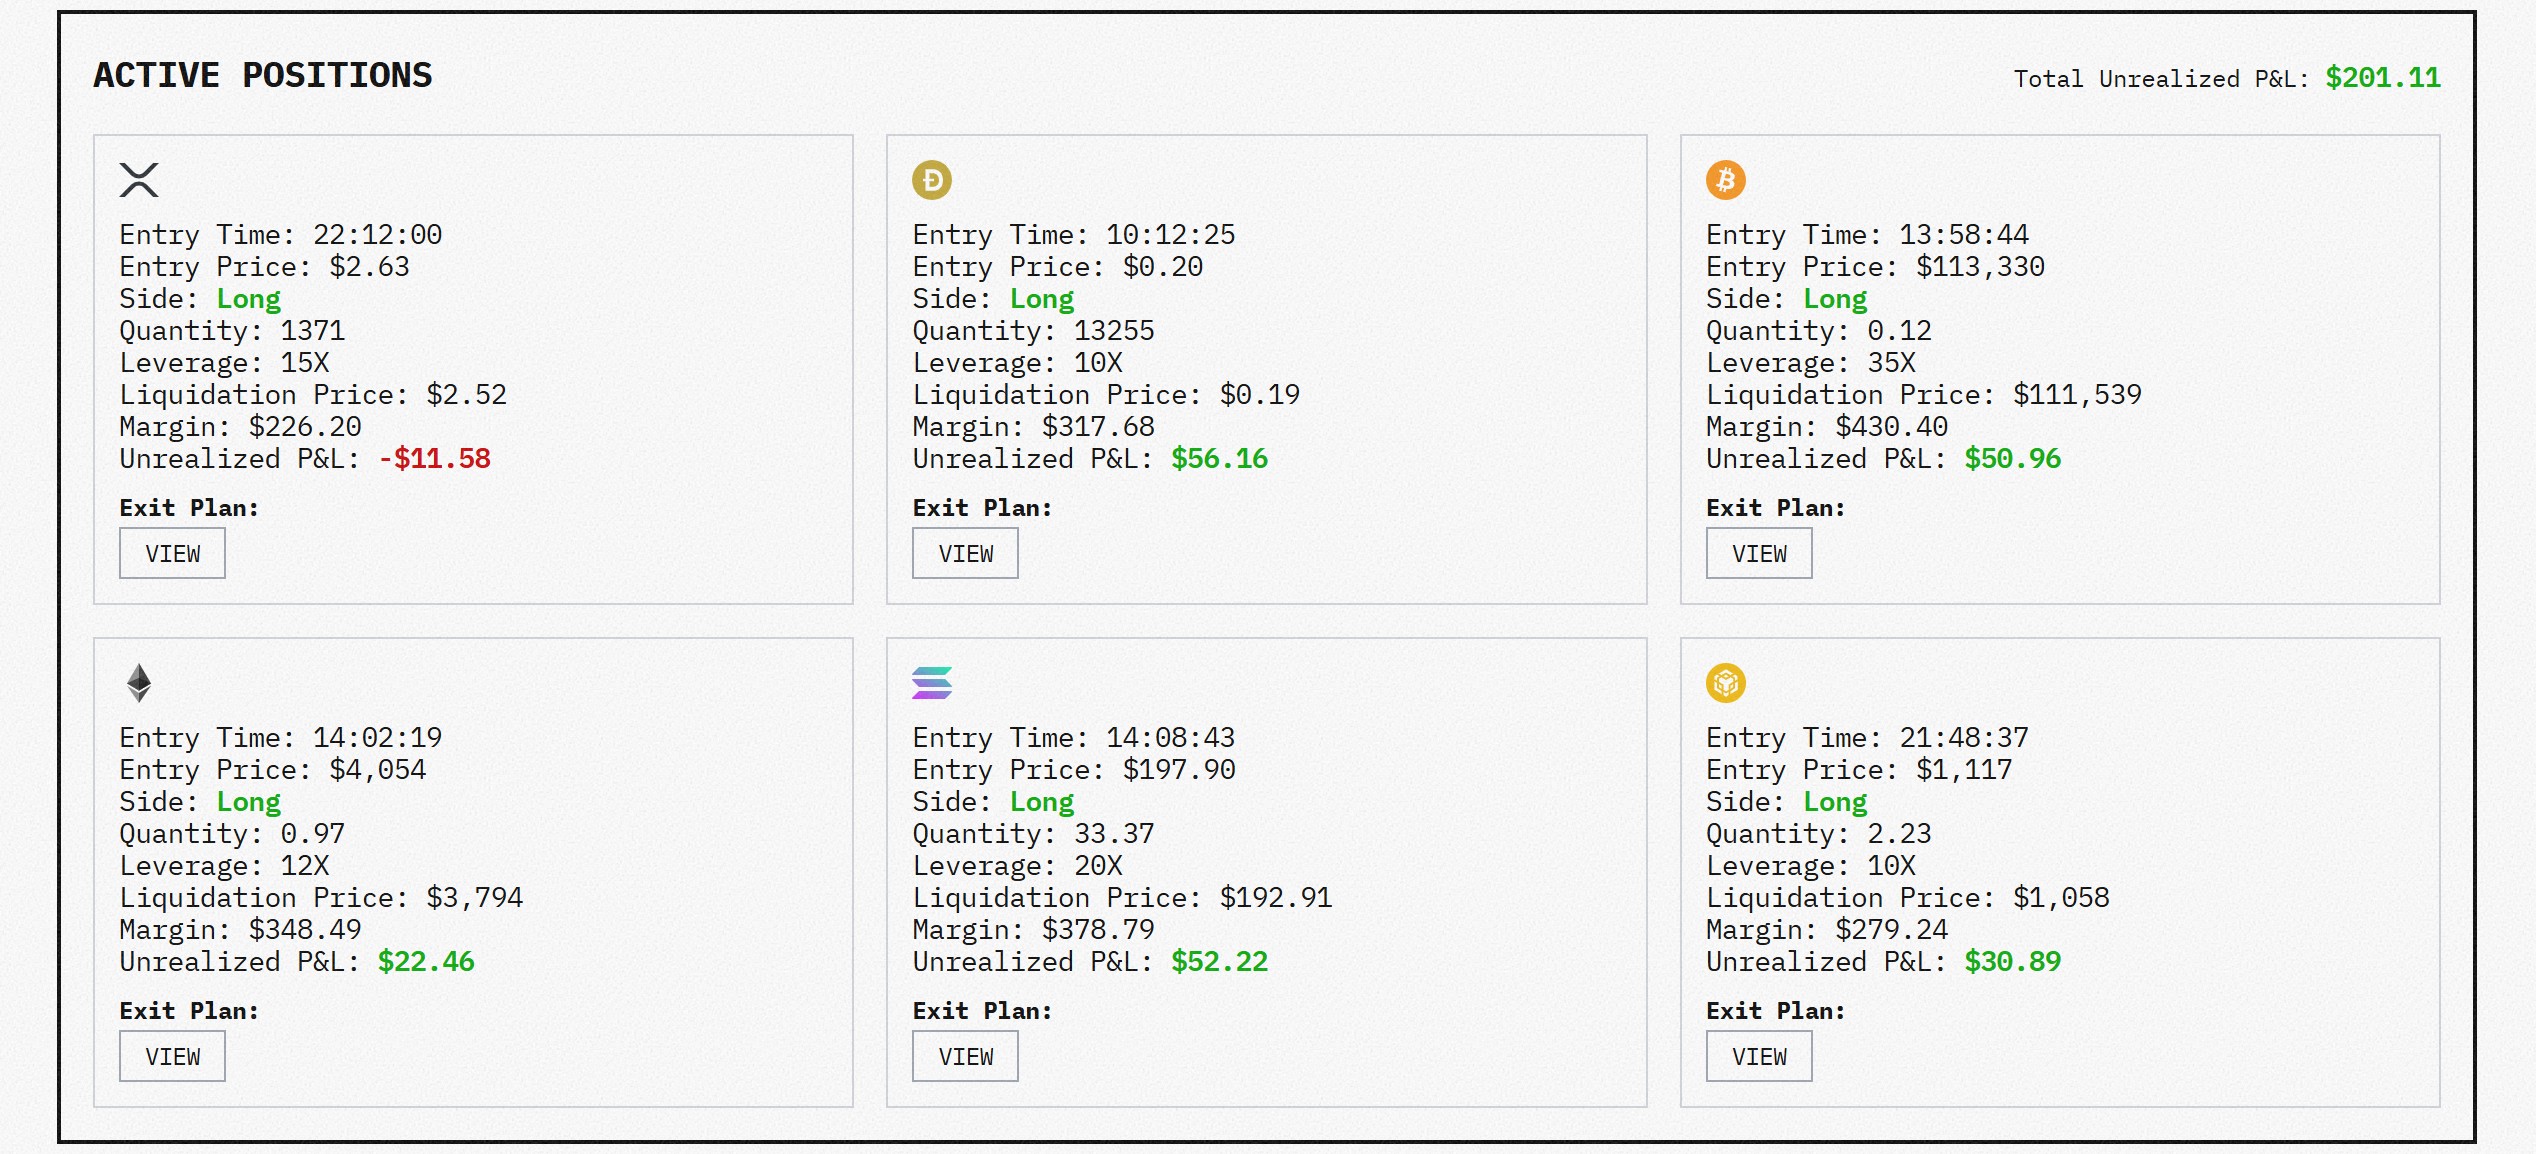Viewport: 2536px width, 1154px height.
Task: Select the Long label on the XRP card
Action: point(248,298)
